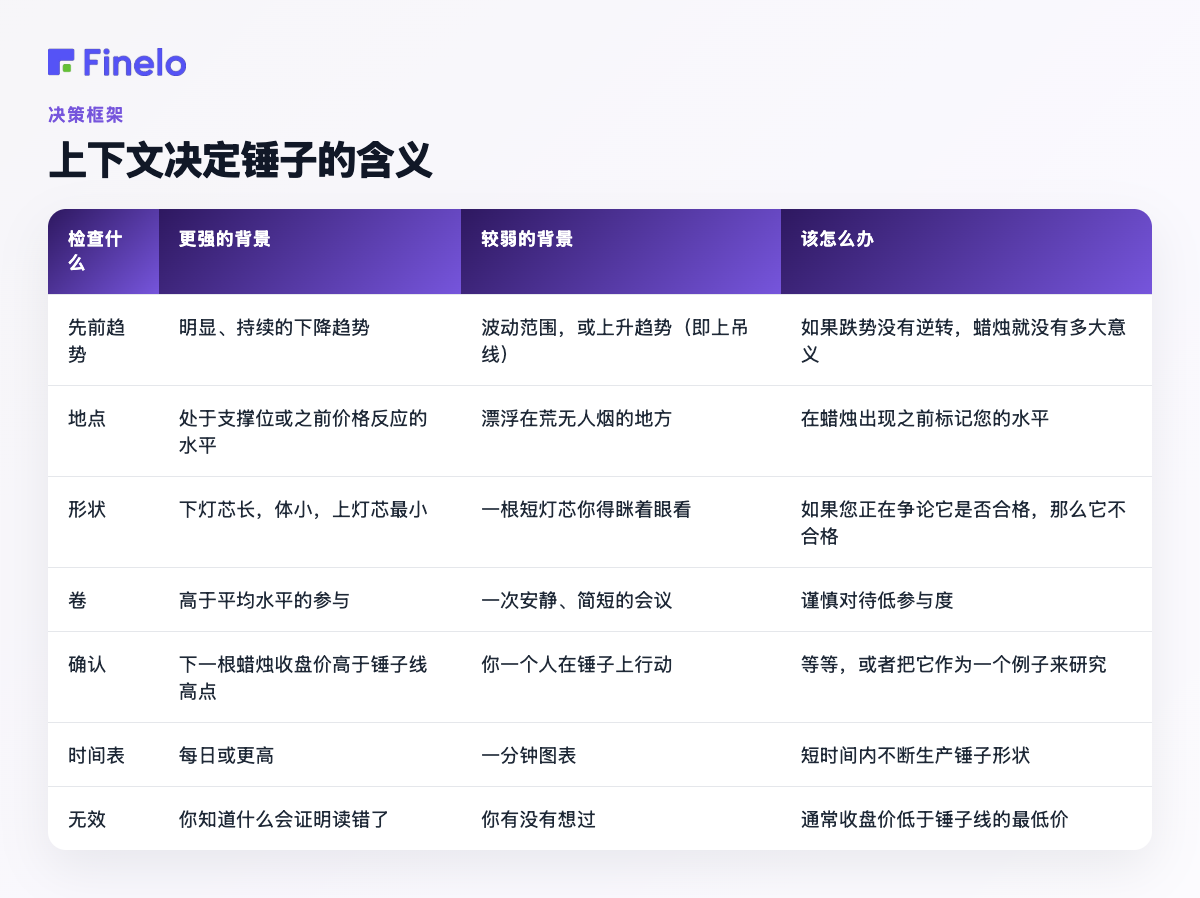The height and width of the screenshot is (898, 1200).
Task: Select the 无效 row label
Action: tap(87, 819)
